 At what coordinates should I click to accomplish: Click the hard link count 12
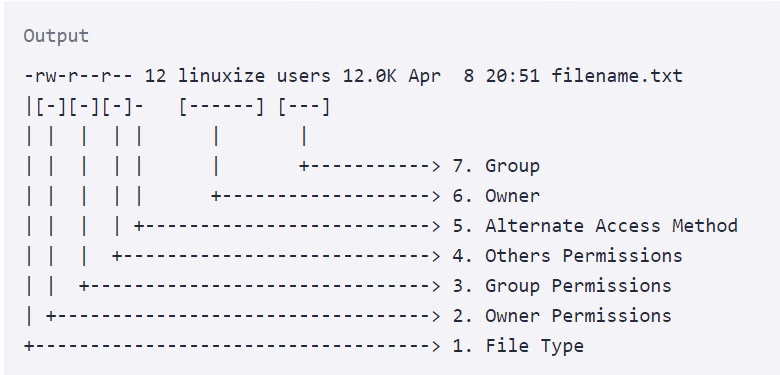tap(156, 76)
